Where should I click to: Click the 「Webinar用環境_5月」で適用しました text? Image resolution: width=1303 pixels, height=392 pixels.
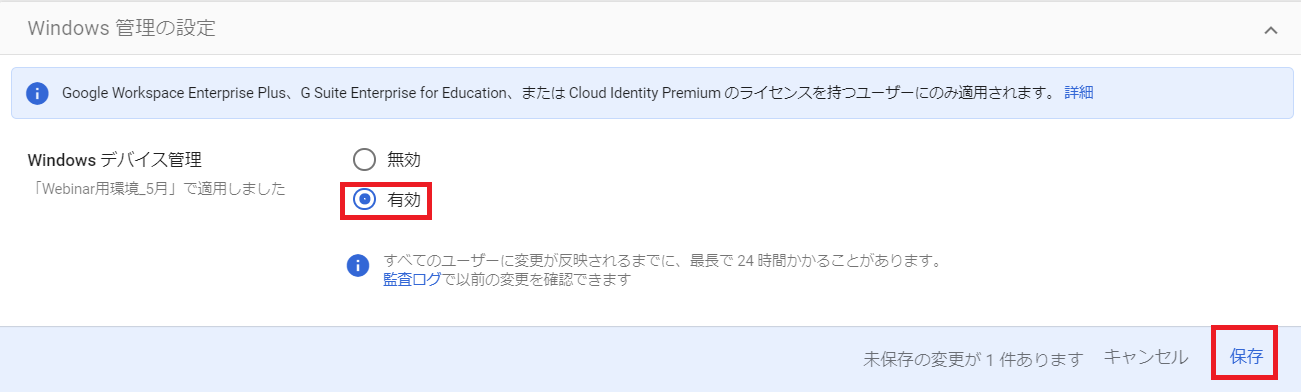pyautogui.click(x=156, y=188)
